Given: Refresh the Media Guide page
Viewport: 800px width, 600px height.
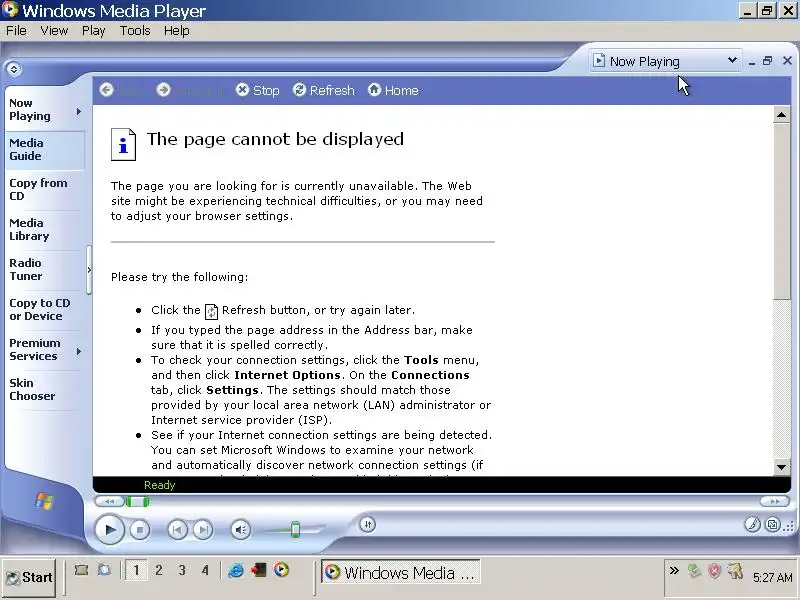Looking at the screenshot, I should tap(324, 90).
